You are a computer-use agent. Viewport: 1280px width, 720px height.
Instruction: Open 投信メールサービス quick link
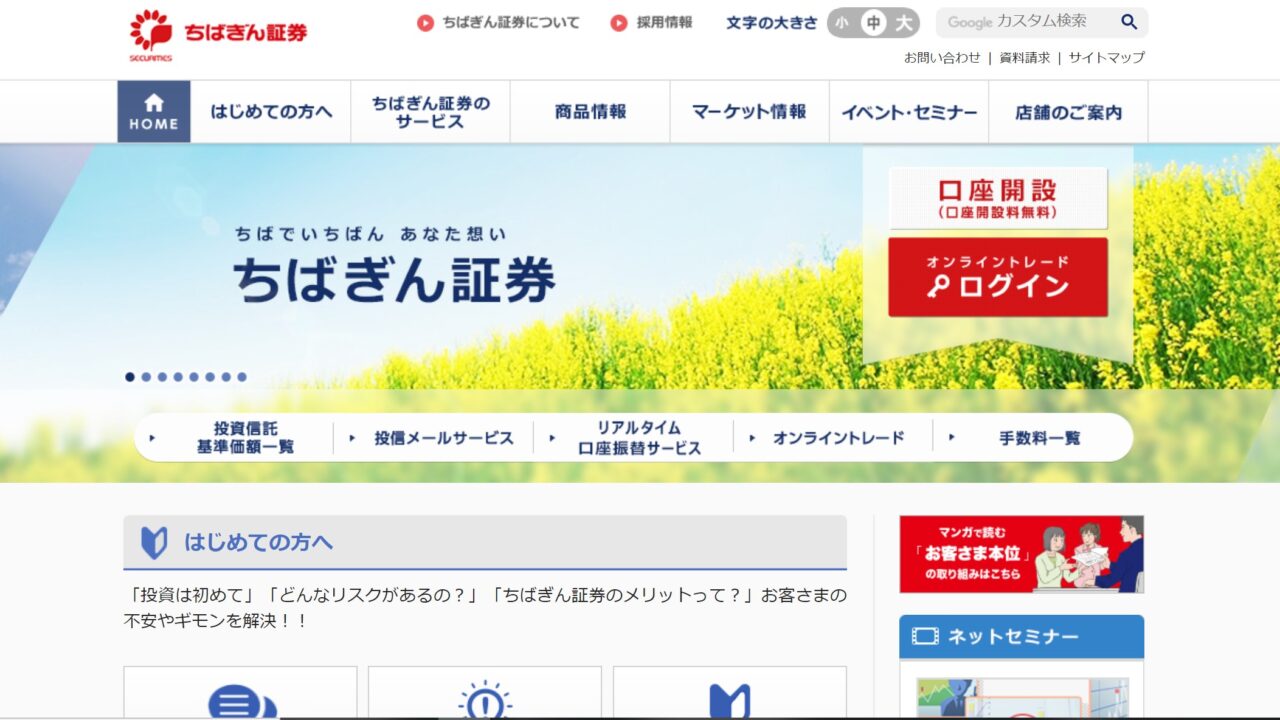click(444, 438)
